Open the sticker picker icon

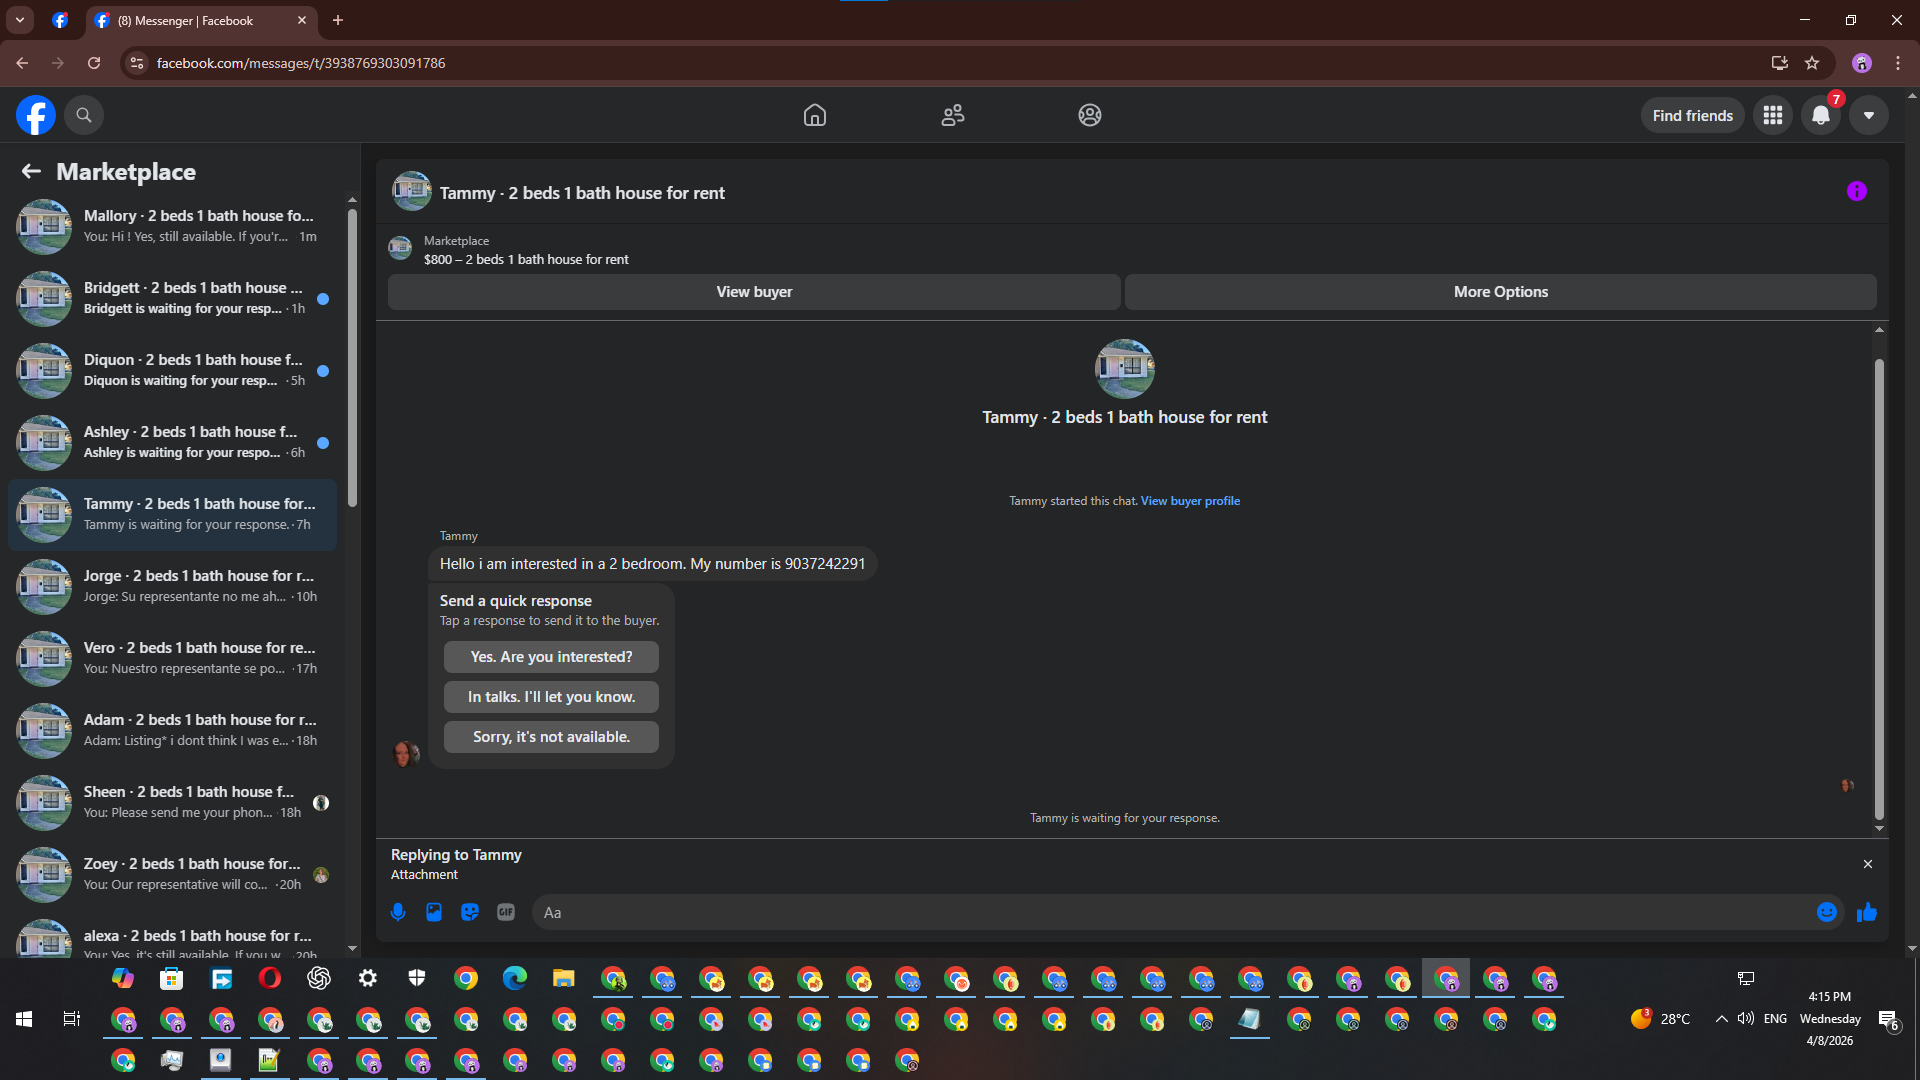pos(470,912)
